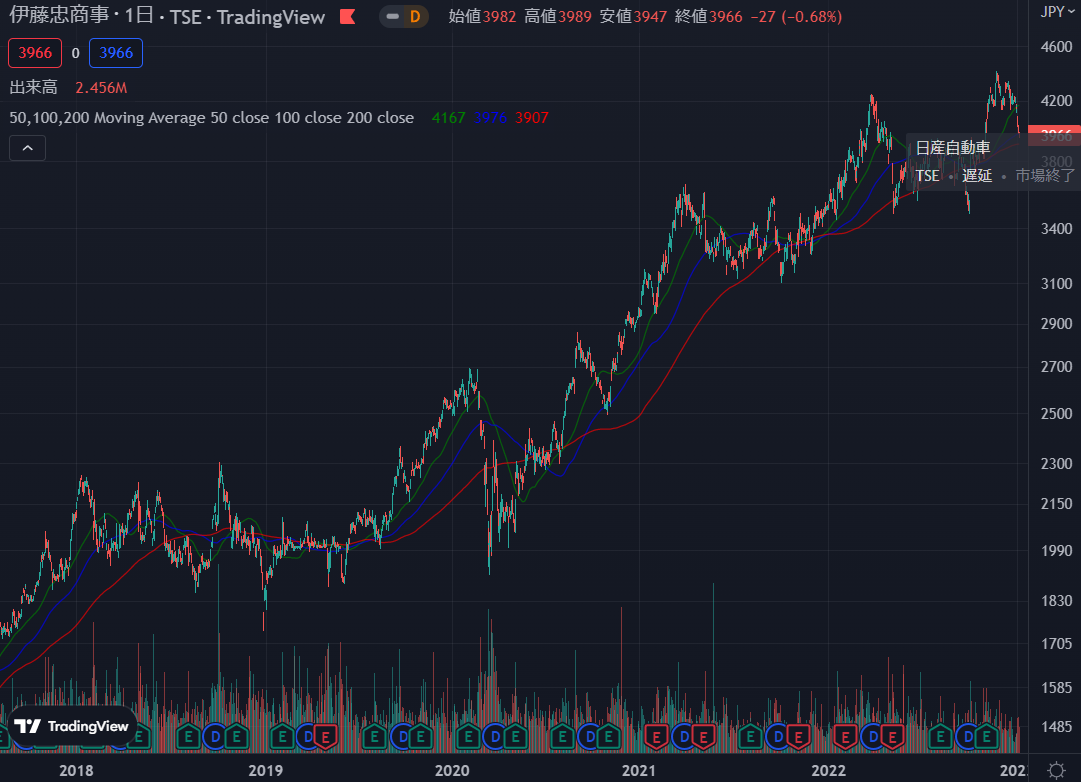Click the 2020 label on the time axis

[x=452, y=770]
